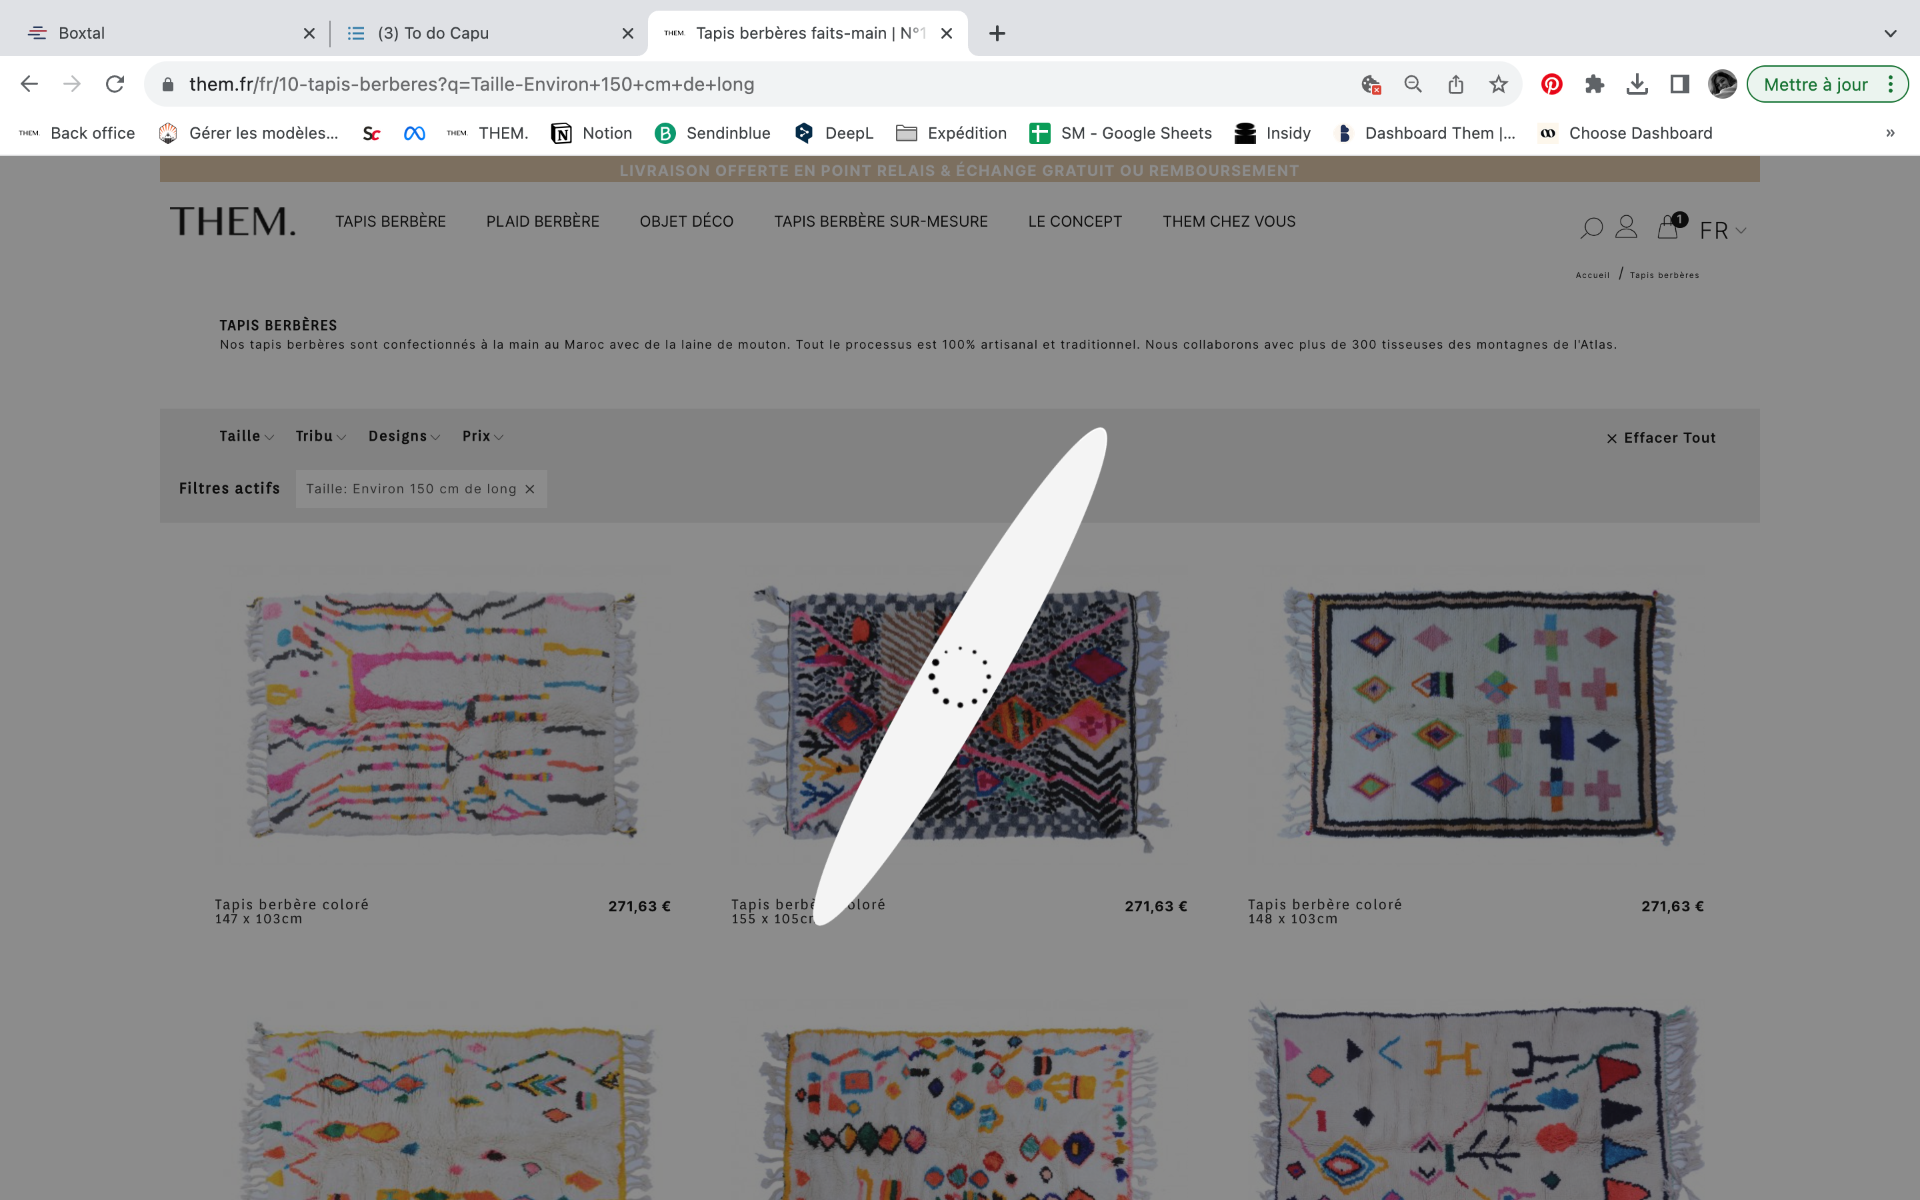Bookmark this page with the star icon
This screenshot has height=1200, width=1920.
(1498, 84)
